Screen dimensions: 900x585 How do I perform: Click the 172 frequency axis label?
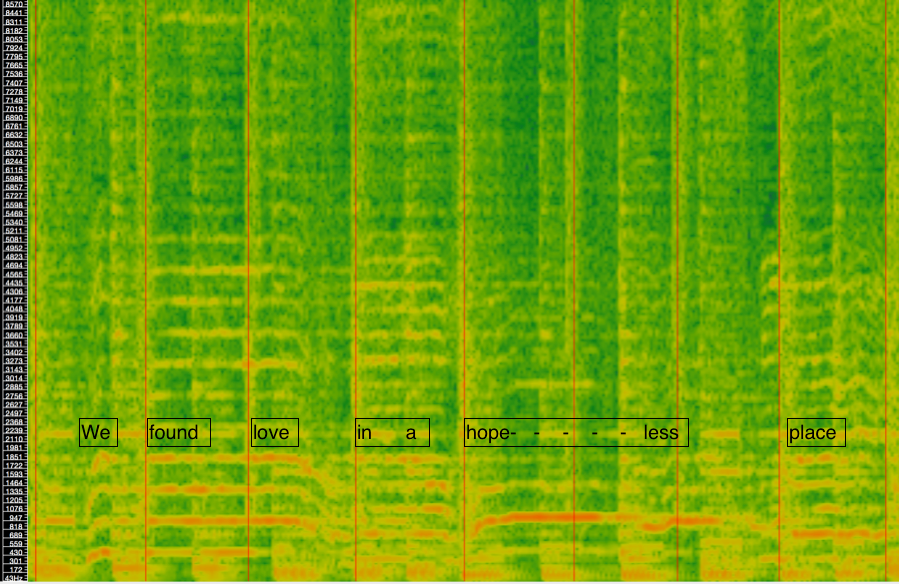15,569
